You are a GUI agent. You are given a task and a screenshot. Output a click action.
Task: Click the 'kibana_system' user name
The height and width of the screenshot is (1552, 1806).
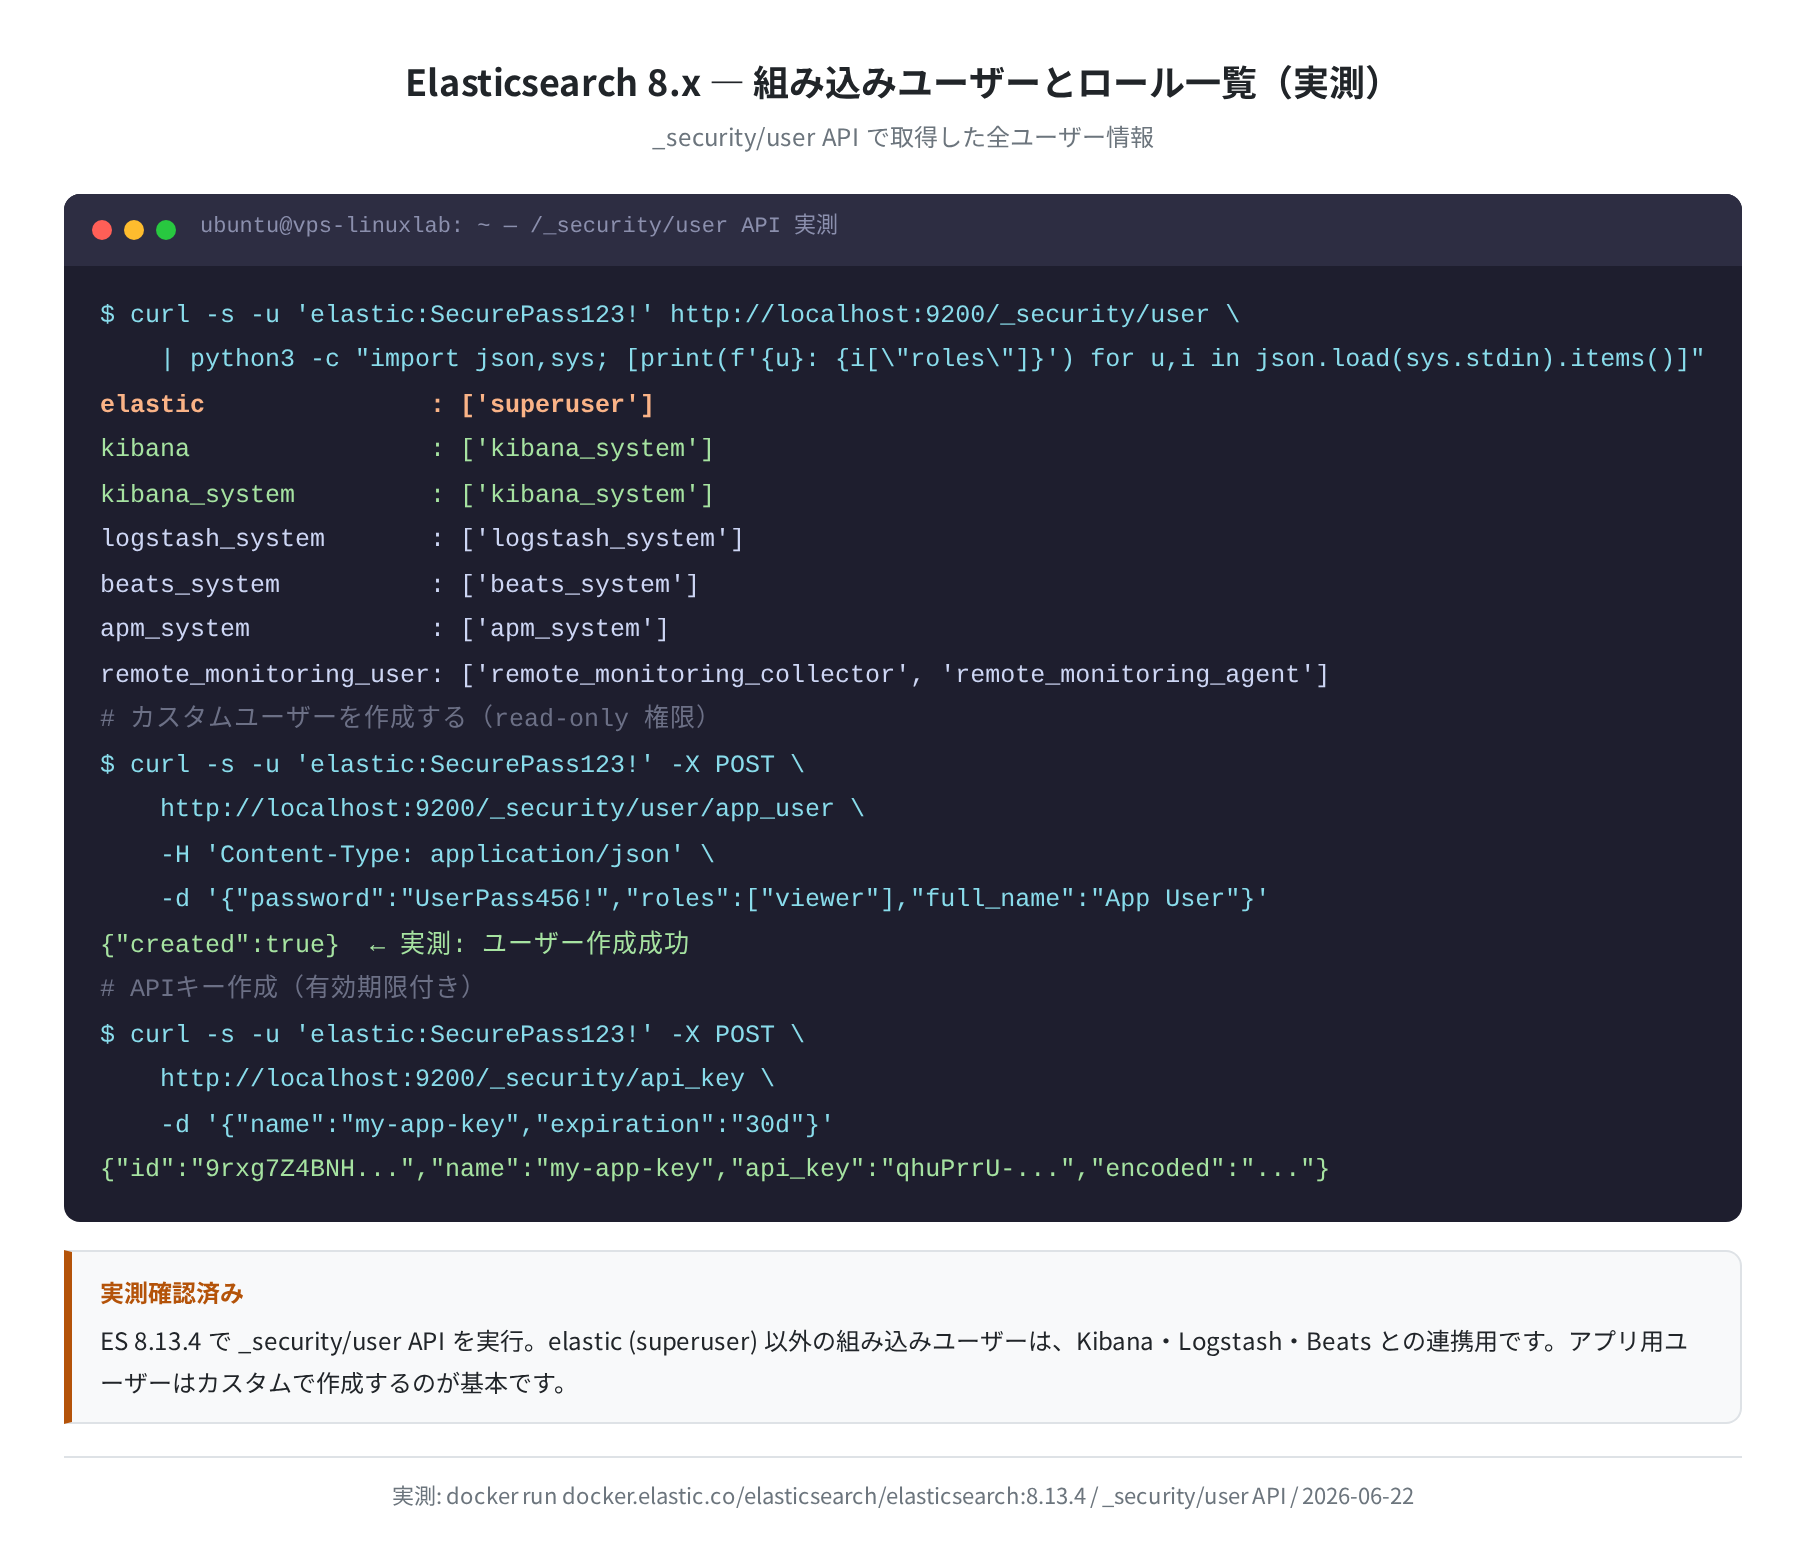click(198, 494)
